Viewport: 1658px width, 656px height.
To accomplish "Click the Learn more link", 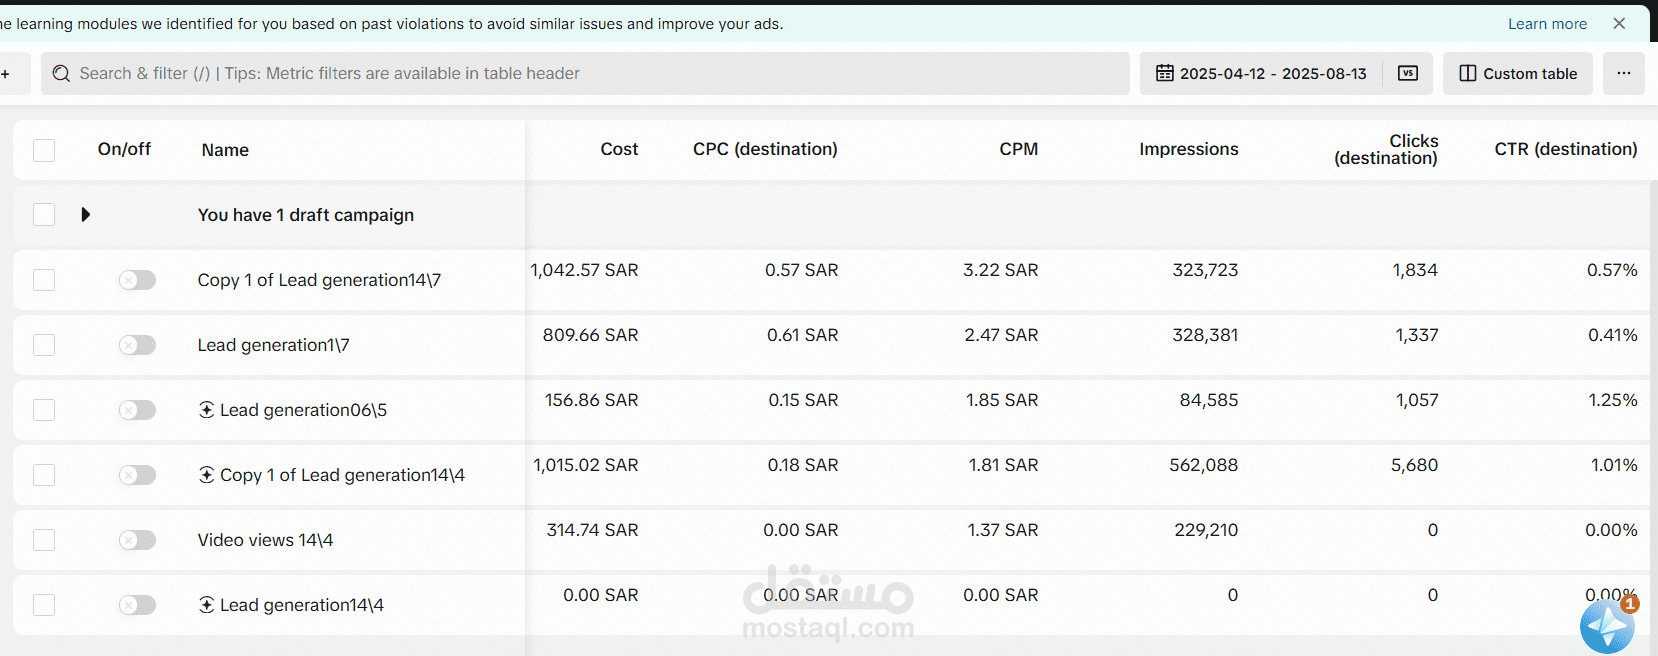I will pyautogui.click(x=1547, y=24).
